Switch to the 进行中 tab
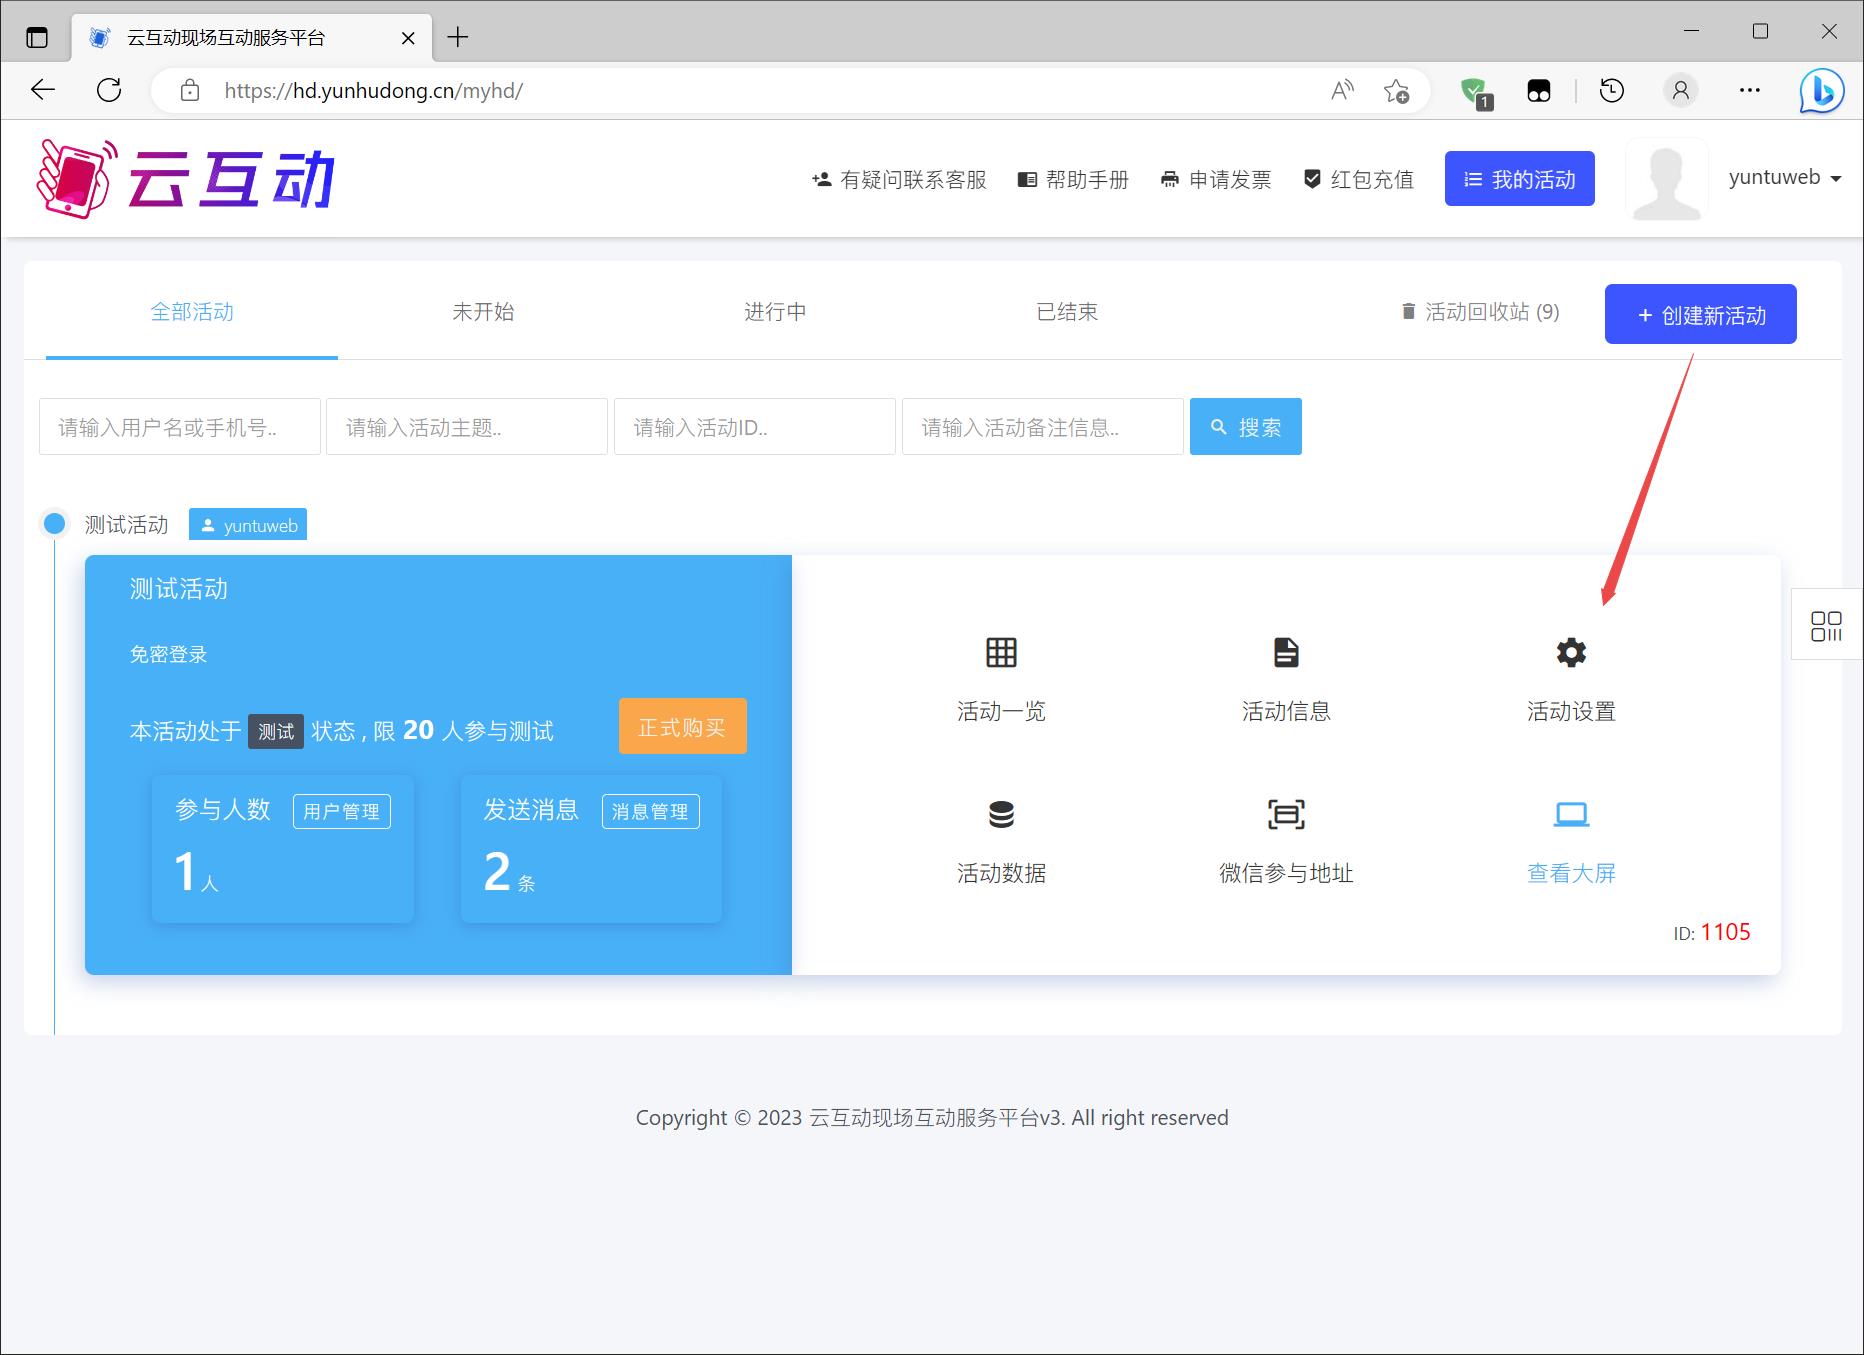1864x1355 pixels. 775,312
